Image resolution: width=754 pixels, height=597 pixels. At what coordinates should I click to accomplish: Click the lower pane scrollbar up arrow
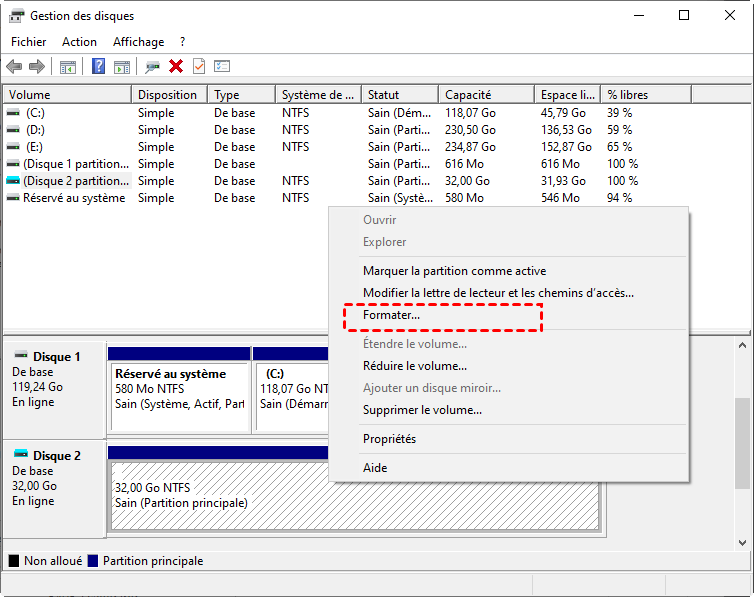coord(742,345)
